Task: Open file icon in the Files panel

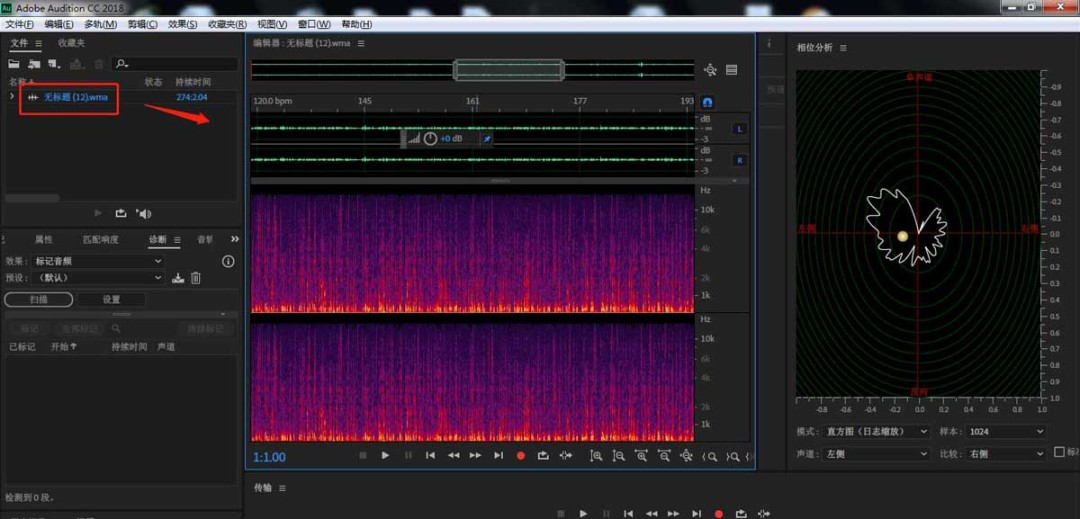Action: click(14, 64)
